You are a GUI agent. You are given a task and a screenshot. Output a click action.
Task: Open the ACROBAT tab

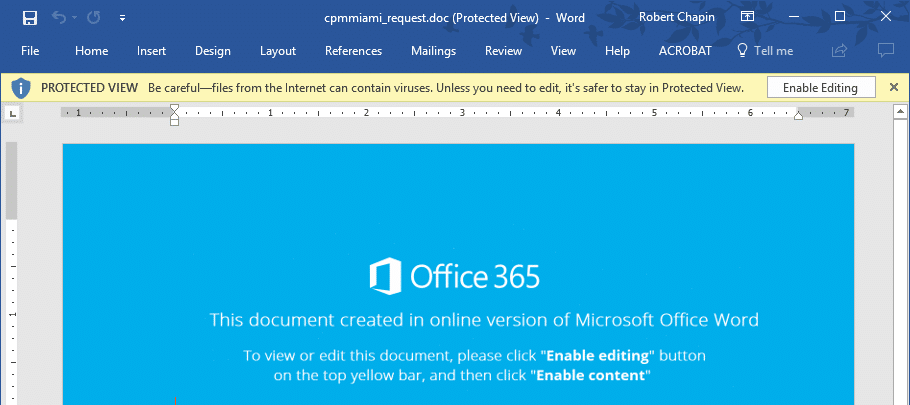coord(685,50)
